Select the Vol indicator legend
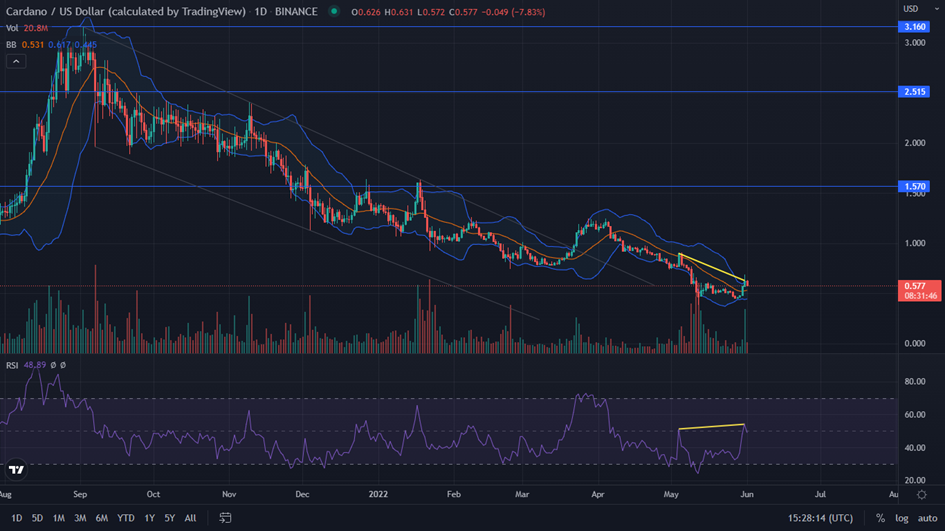The width and height of the screenshot is (945, 531). click(12, 28)
